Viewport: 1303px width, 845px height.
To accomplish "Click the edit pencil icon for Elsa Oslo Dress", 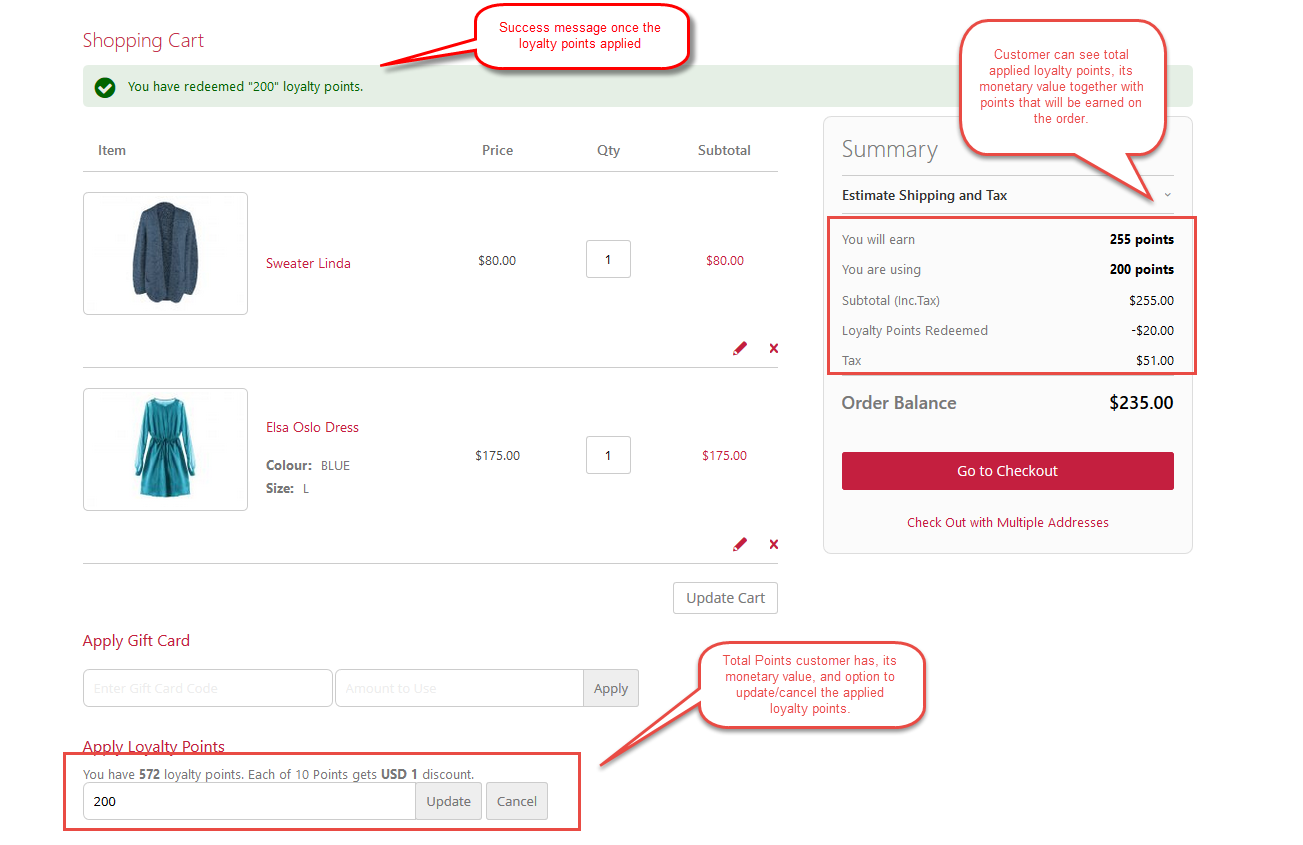I will [740, 544].
